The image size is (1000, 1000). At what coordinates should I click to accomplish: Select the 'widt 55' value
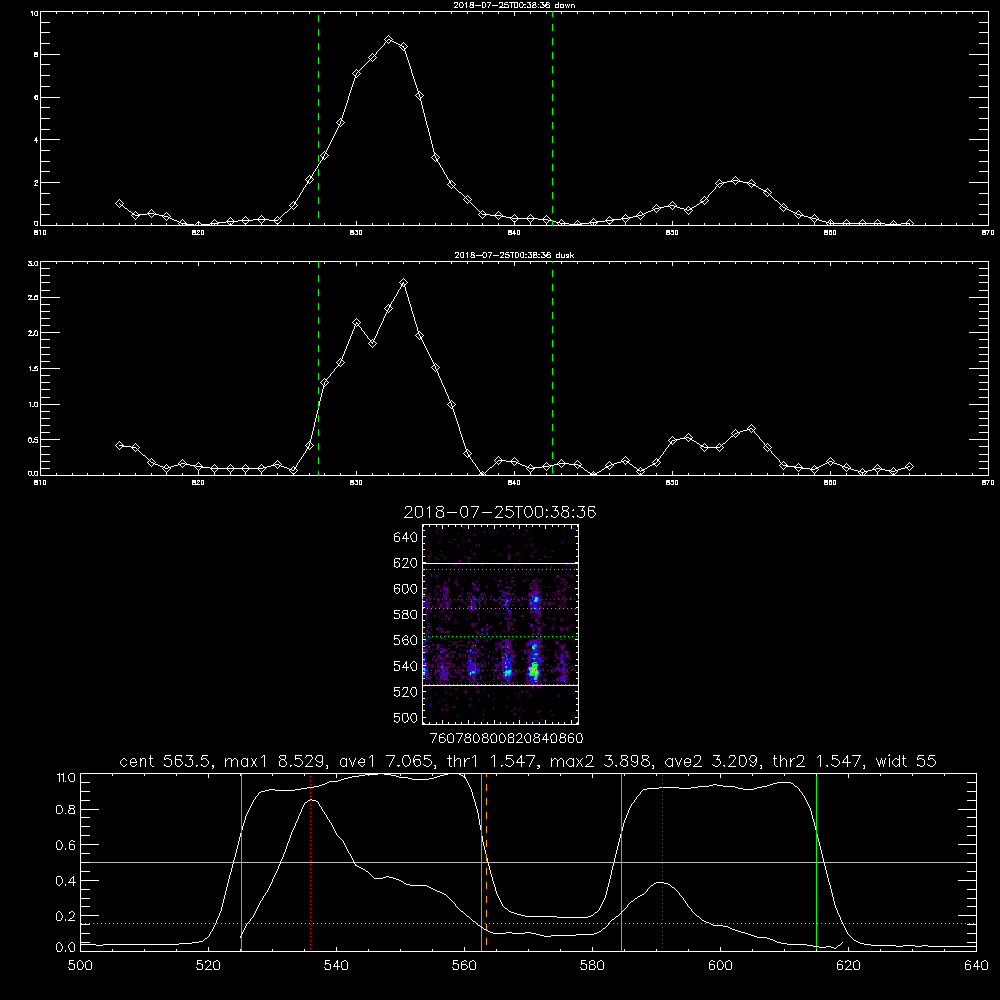click(x=906, y=761)
